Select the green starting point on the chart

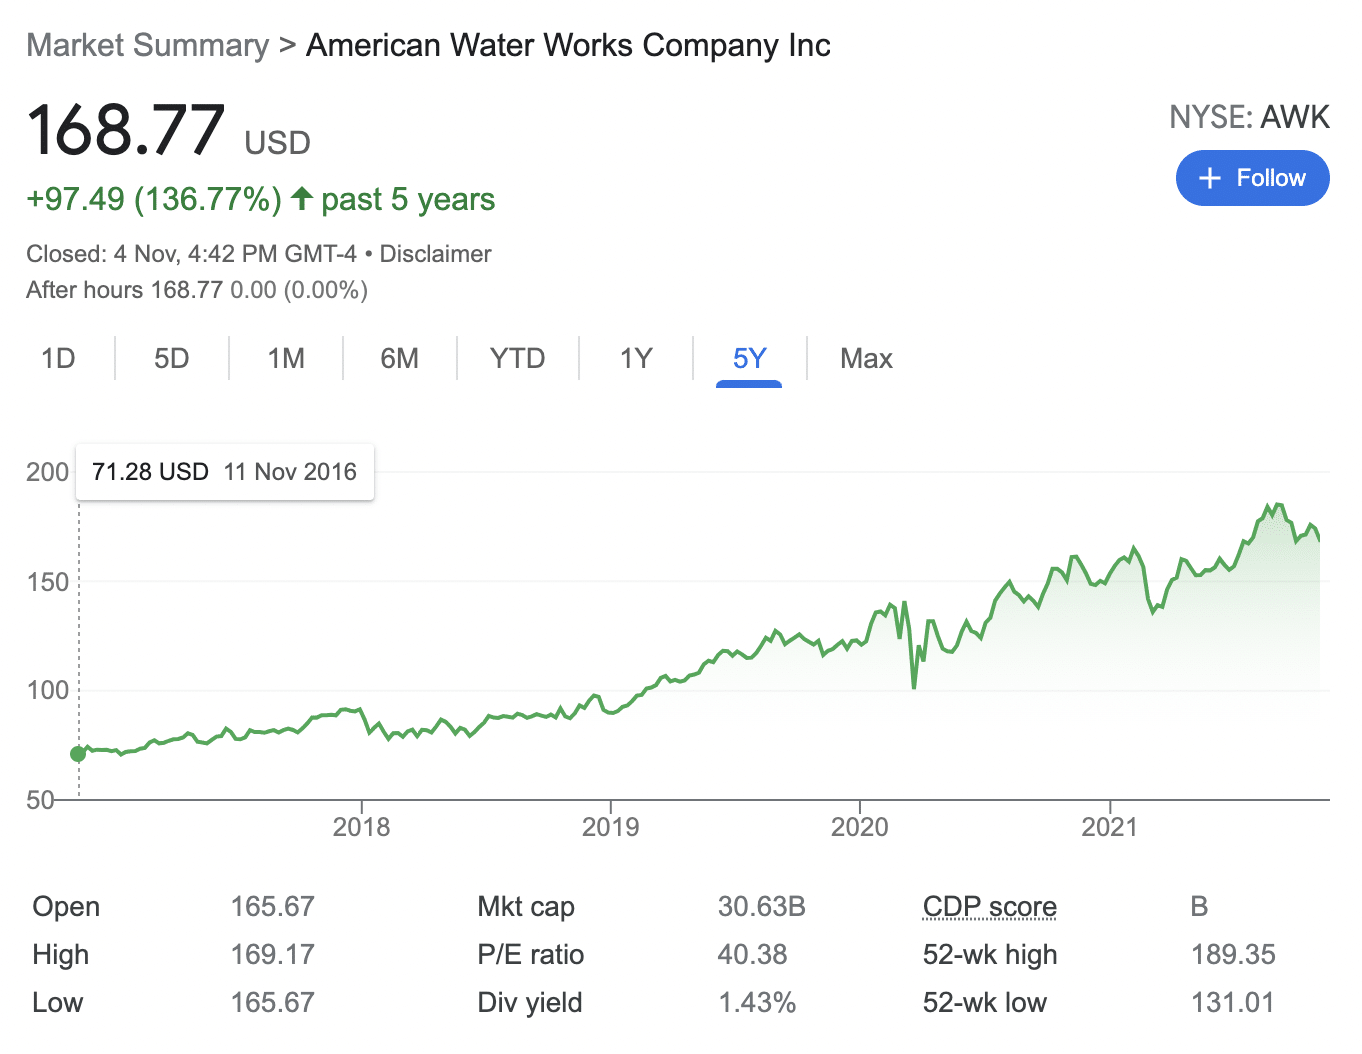pos(78,754)
